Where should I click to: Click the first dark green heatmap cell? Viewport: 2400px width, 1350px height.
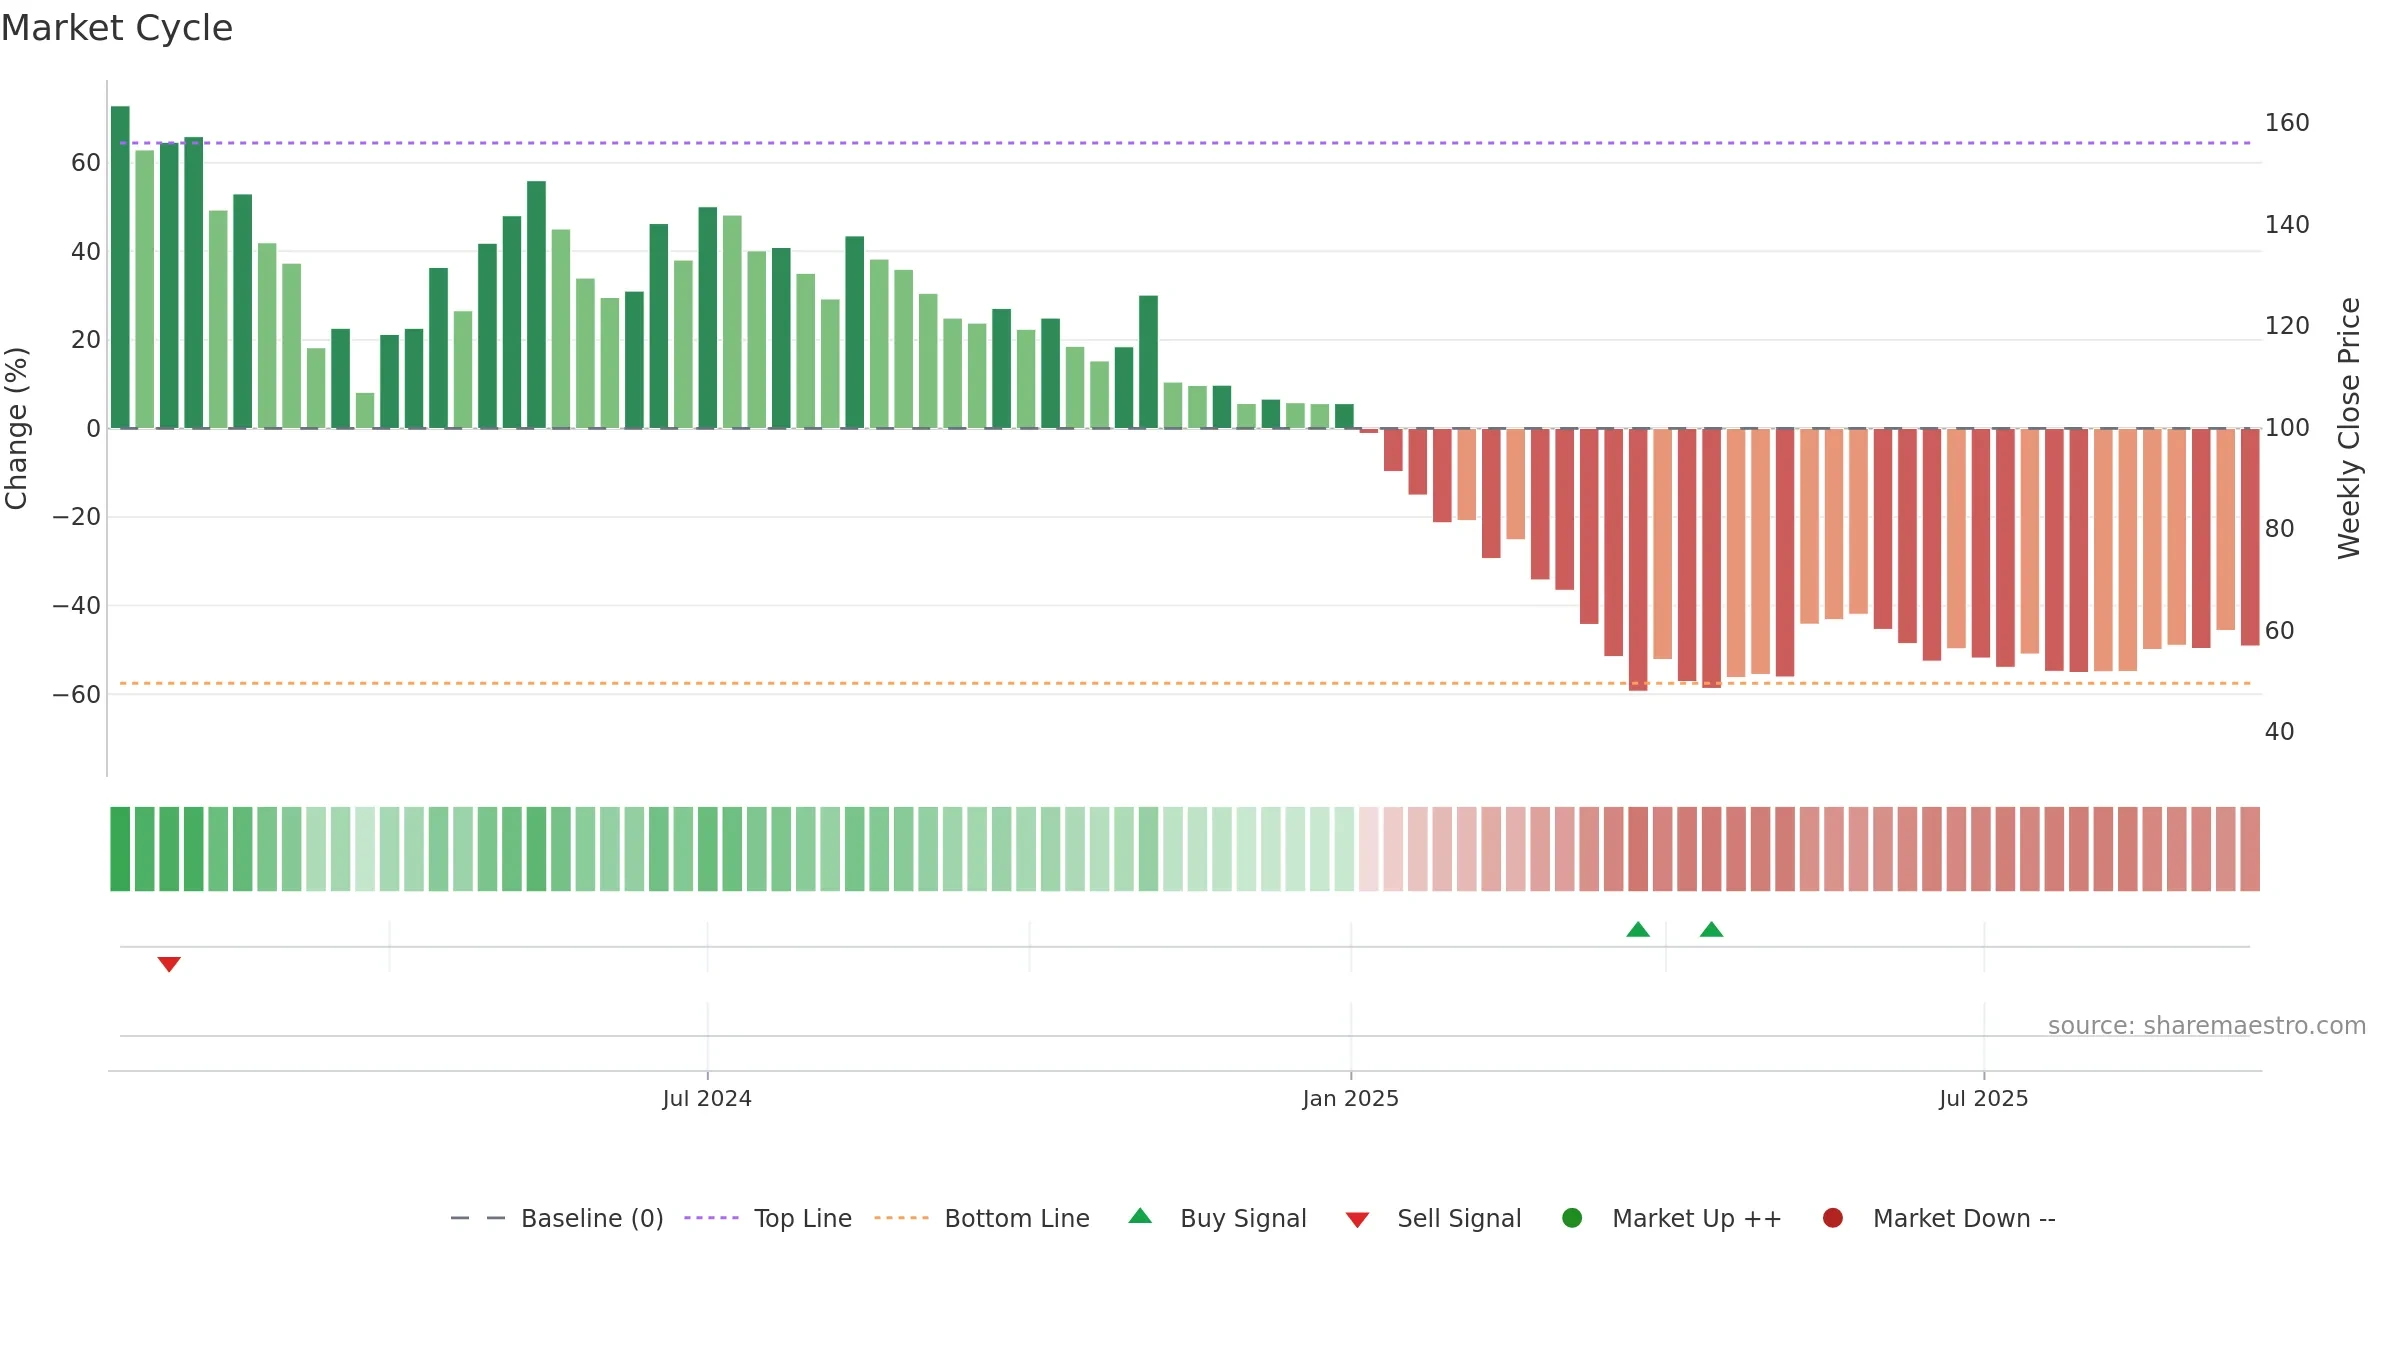(120, 849)
